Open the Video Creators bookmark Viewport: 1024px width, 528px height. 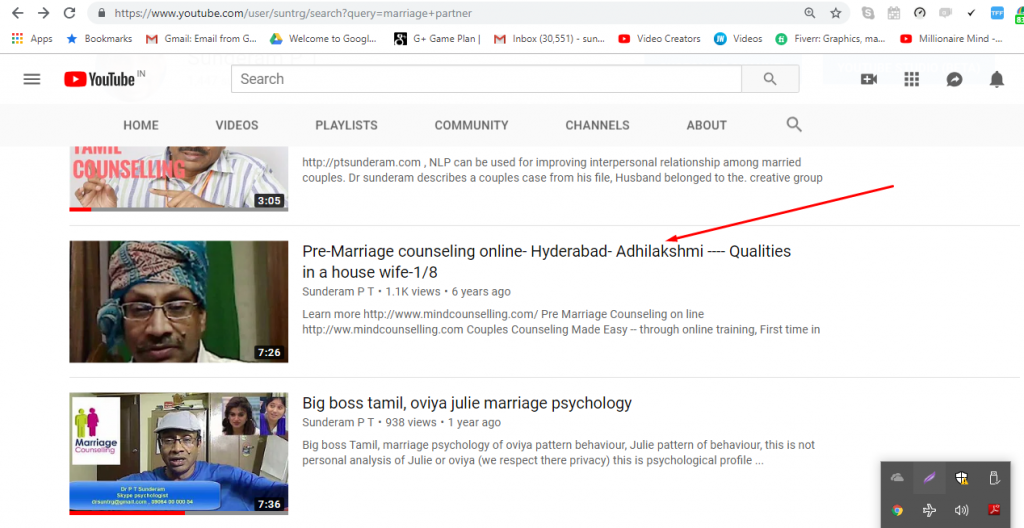(659, 39)
